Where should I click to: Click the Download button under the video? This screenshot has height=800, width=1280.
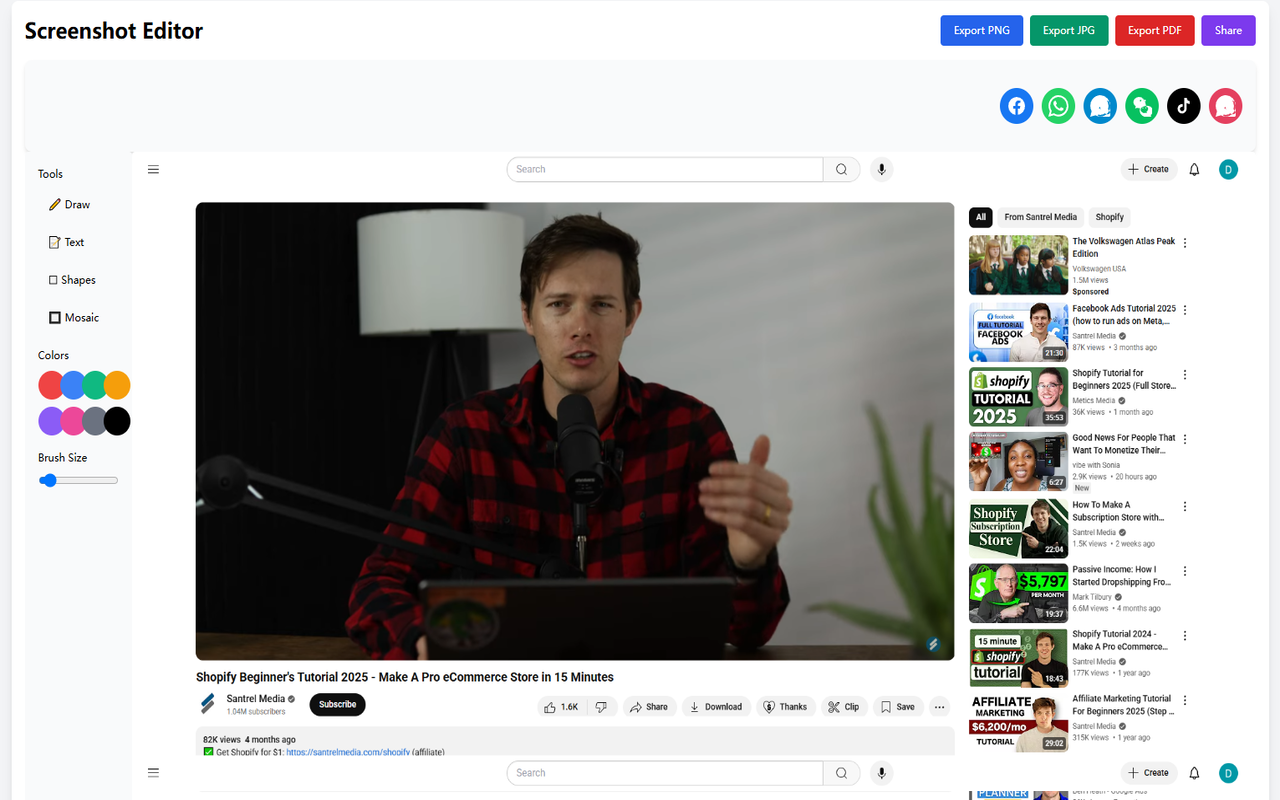[x=716, y=707]
